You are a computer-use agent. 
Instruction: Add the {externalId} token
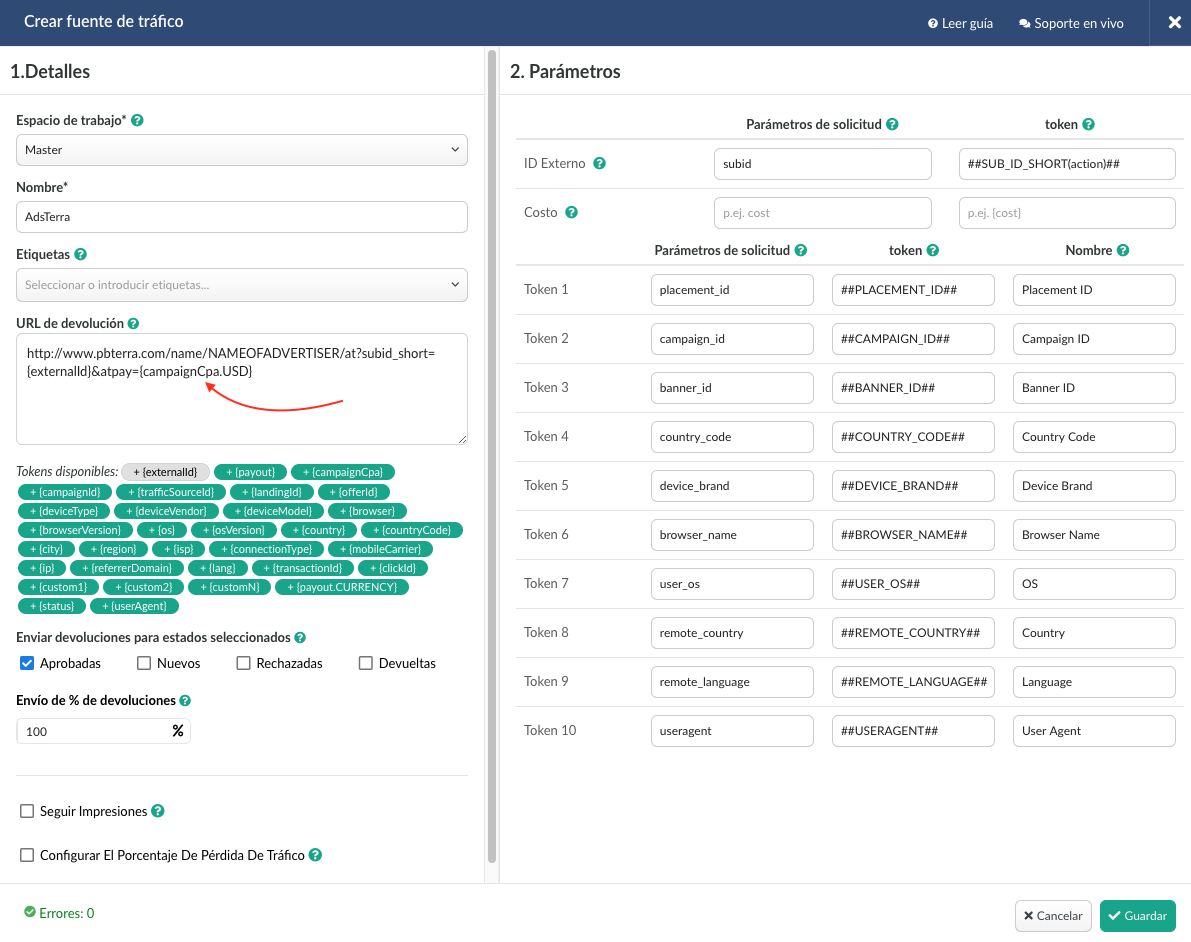[165, 472]
